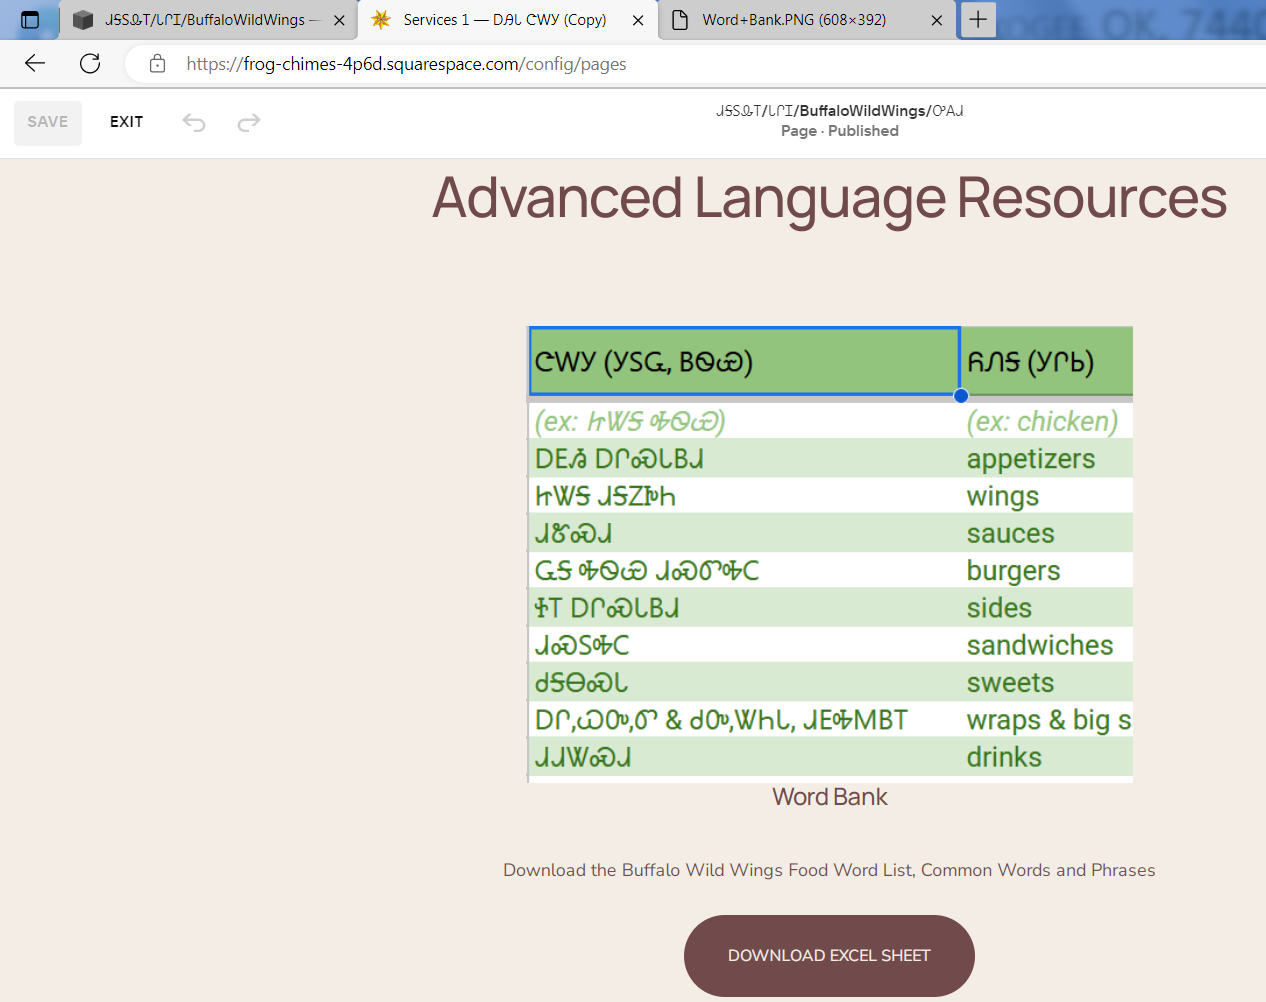Click the word 'appetizers' in the table
Screen dimensions: 1266x1002
[1031, 459]
